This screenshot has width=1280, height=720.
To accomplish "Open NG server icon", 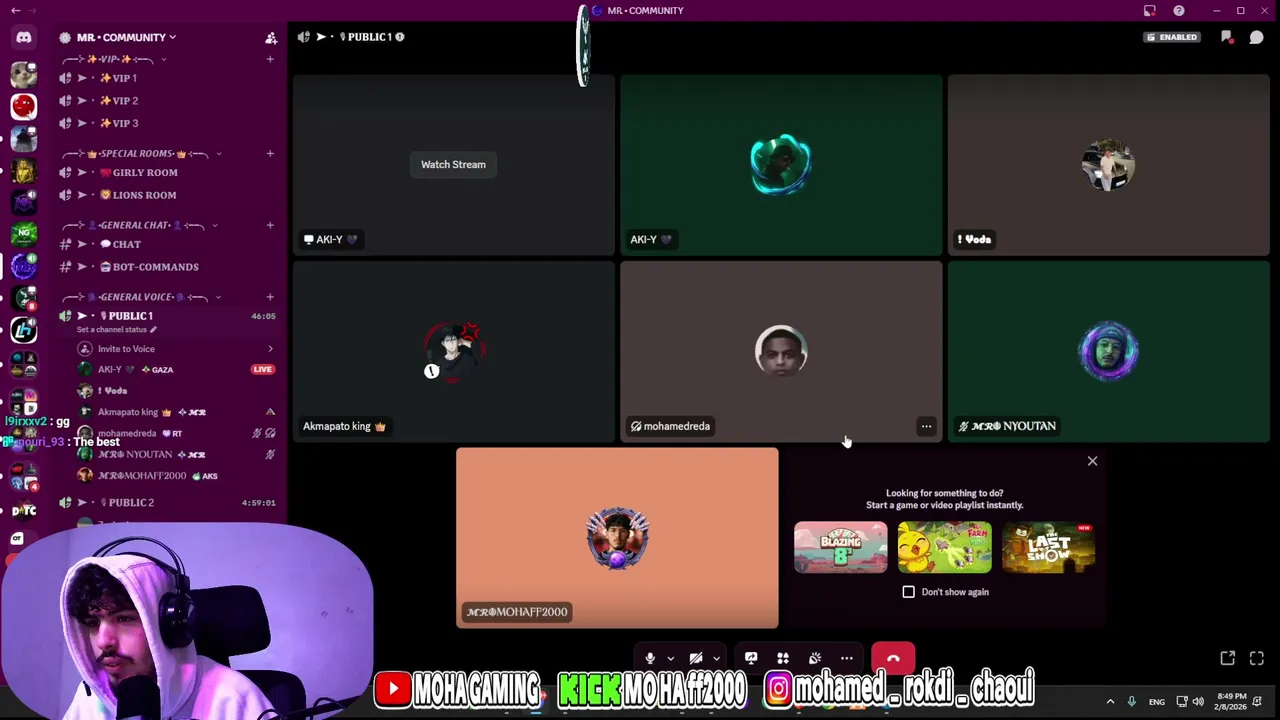I will click(24, 234).
